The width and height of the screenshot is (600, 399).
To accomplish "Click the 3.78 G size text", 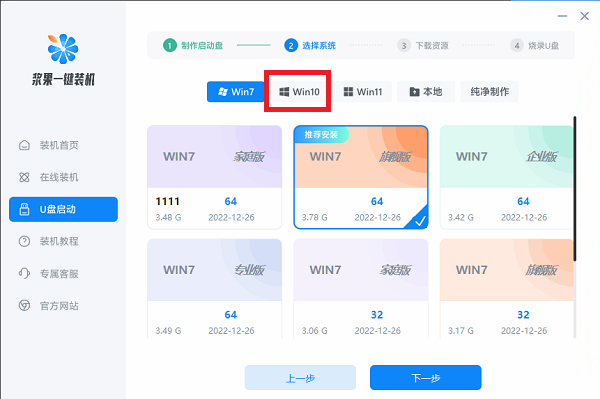I will (315, 217).
